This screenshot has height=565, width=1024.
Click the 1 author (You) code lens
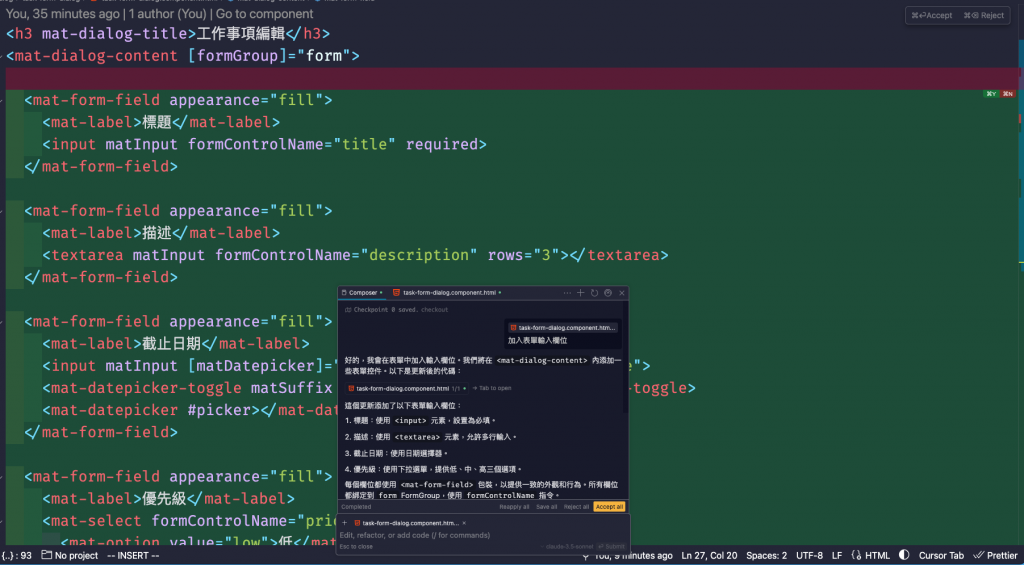point(170,14)
